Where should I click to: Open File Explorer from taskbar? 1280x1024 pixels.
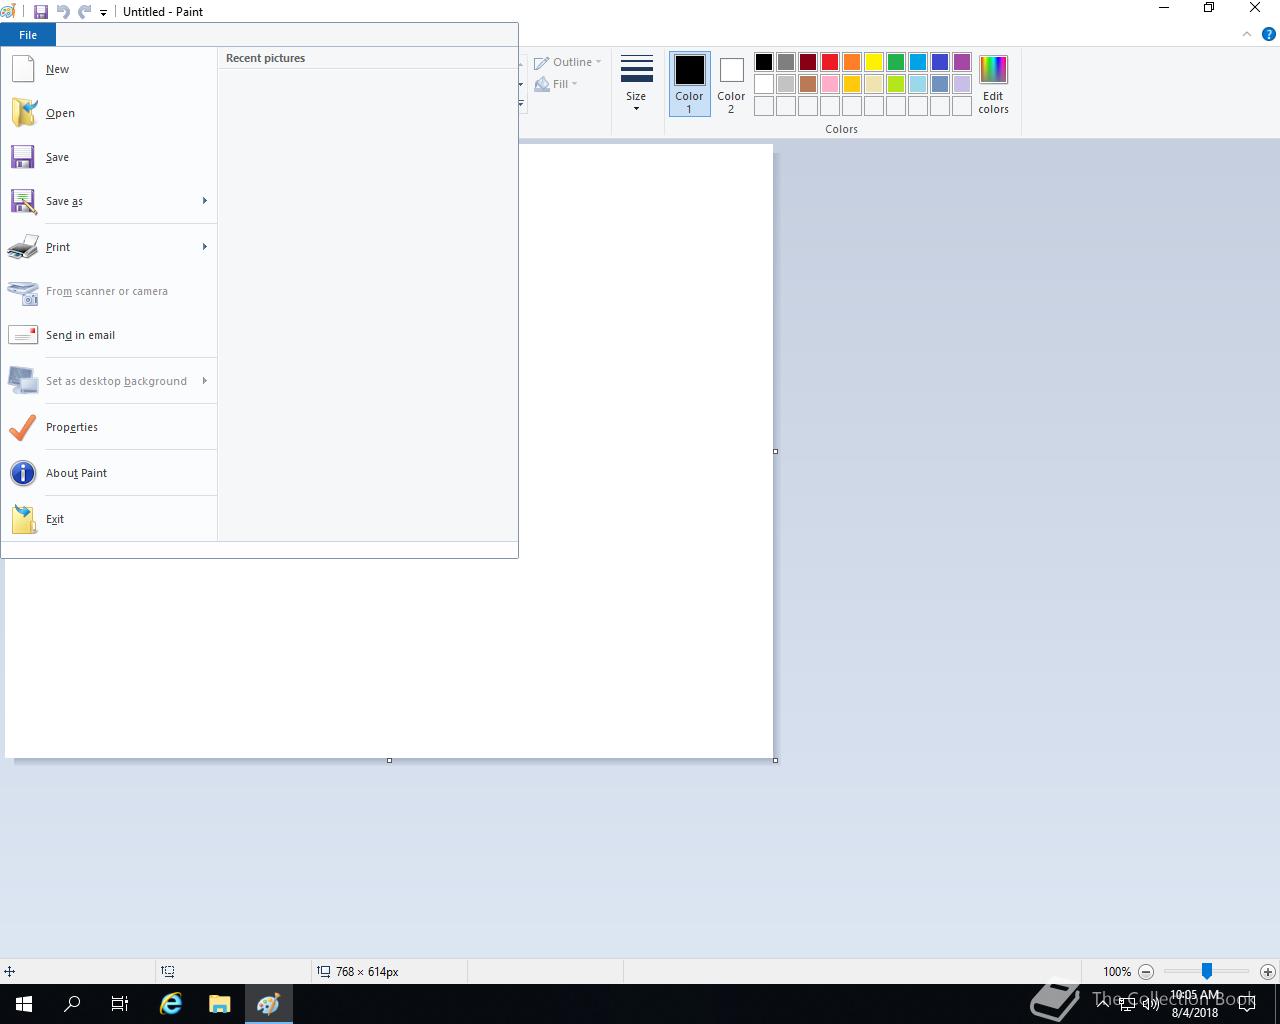tap(219, 1004)
